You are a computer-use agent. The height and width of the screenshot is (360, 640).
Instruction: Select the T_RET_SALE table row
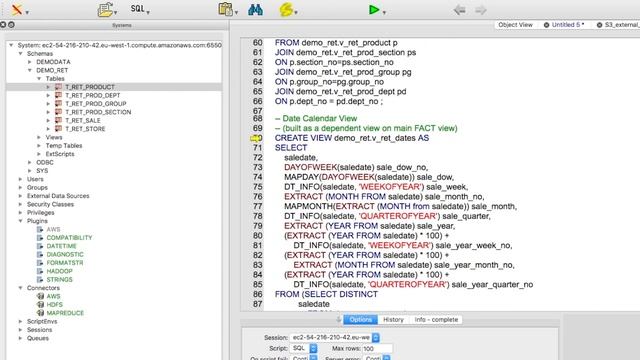pyautogui.click(x=114, y=120)
